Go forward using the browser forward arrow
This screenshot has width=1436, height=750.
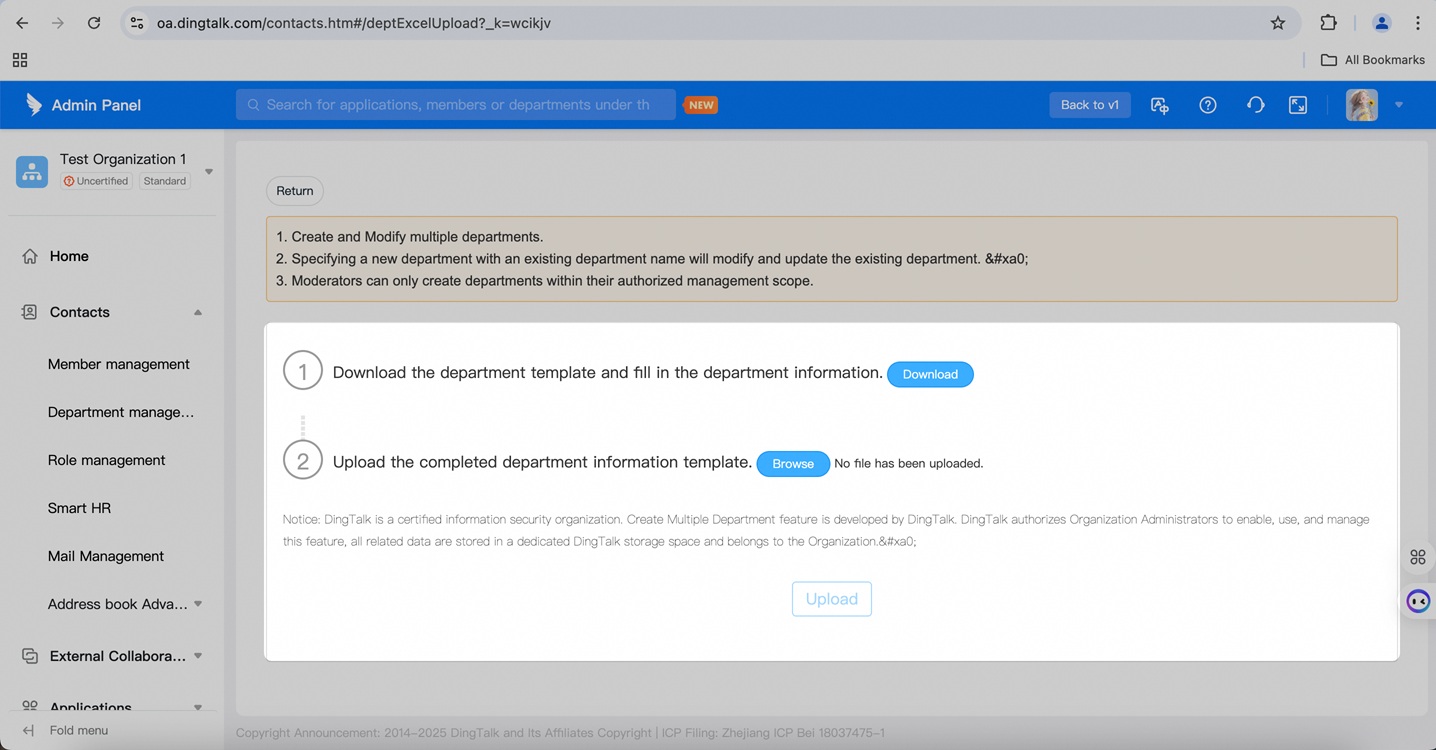pyautogui.click(x=58, y=23)
